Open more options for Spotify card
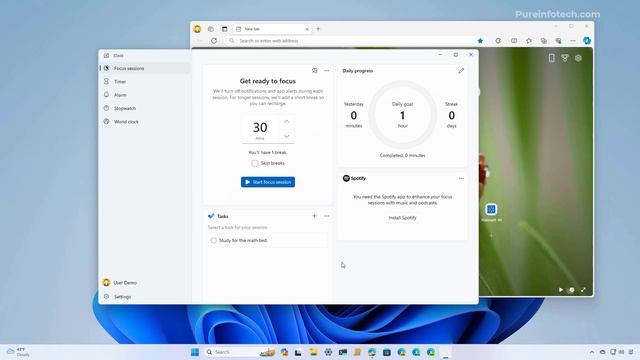The image size is (640, 360). [461, 178]
